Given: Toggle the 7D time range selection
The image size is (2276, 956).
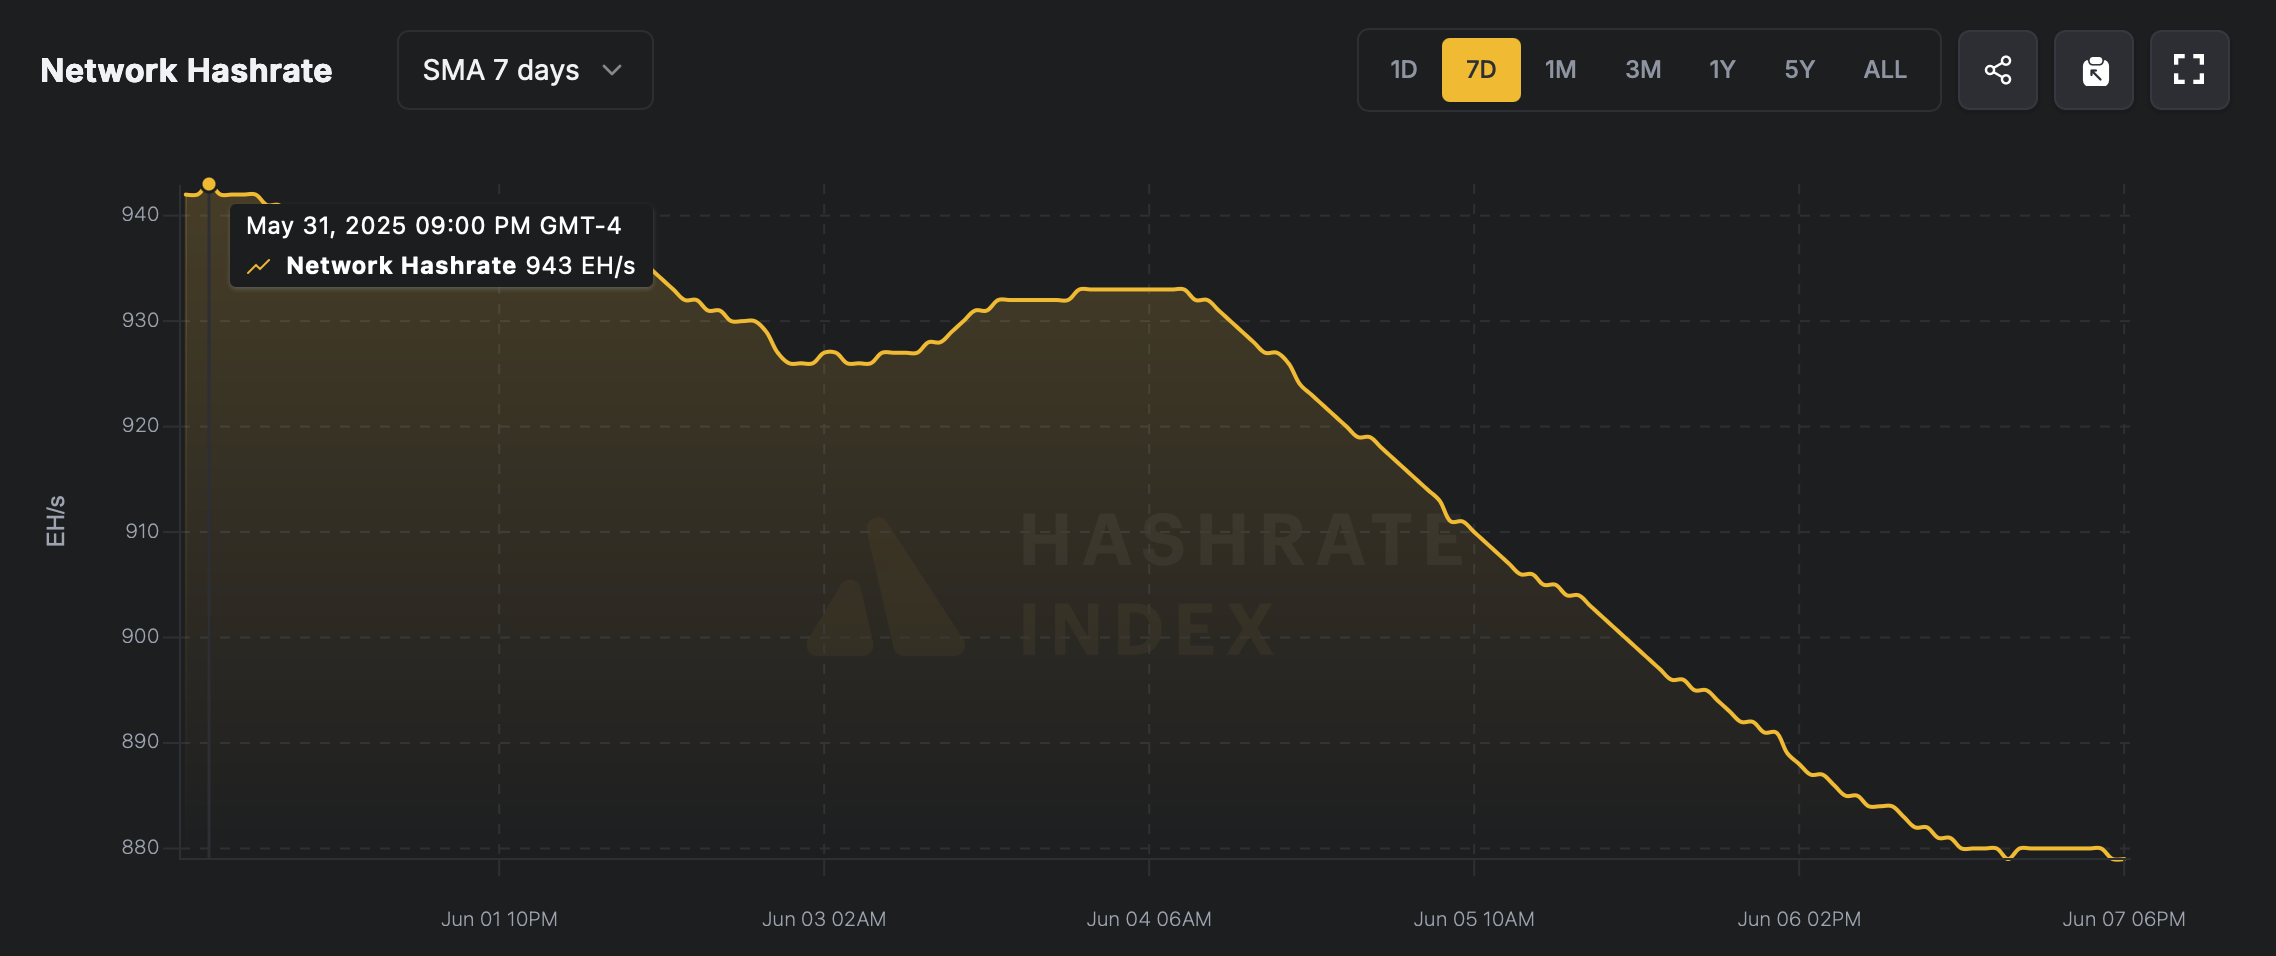Looking at the screenshot, I should coord(1481,69).
